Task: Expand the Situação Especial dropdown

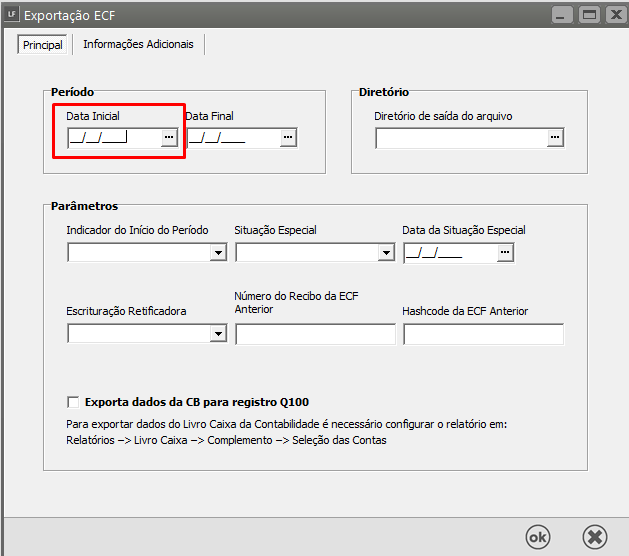Action: (x=386, y=253)
